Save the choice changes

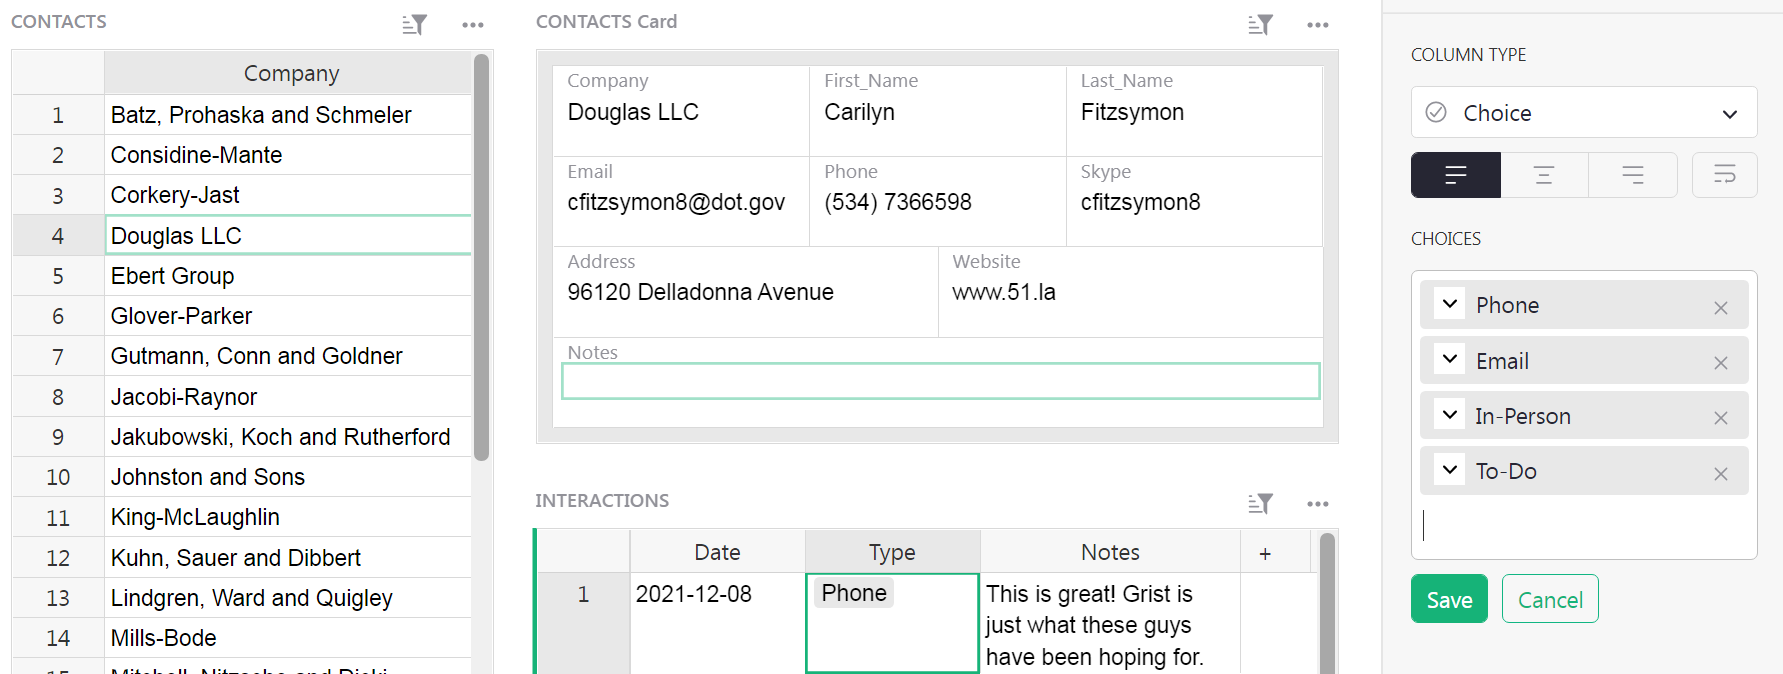1449,599
